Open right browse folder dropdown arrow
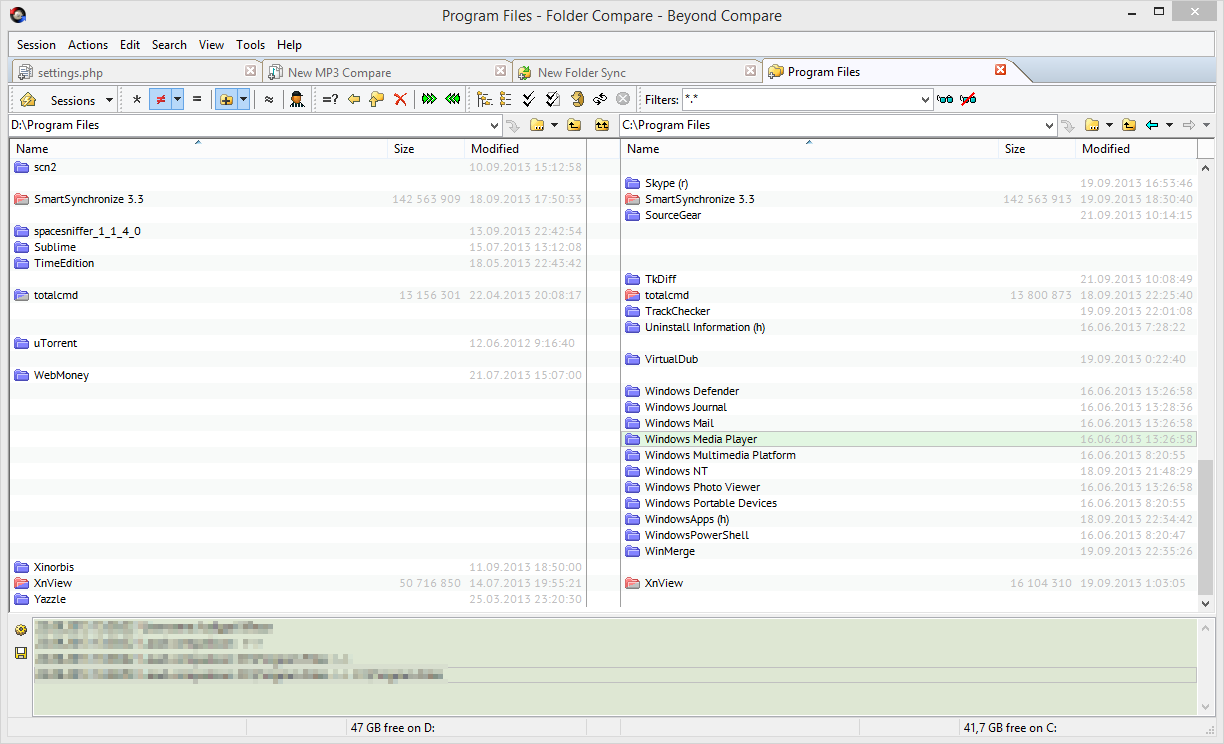 point(1109,125)
